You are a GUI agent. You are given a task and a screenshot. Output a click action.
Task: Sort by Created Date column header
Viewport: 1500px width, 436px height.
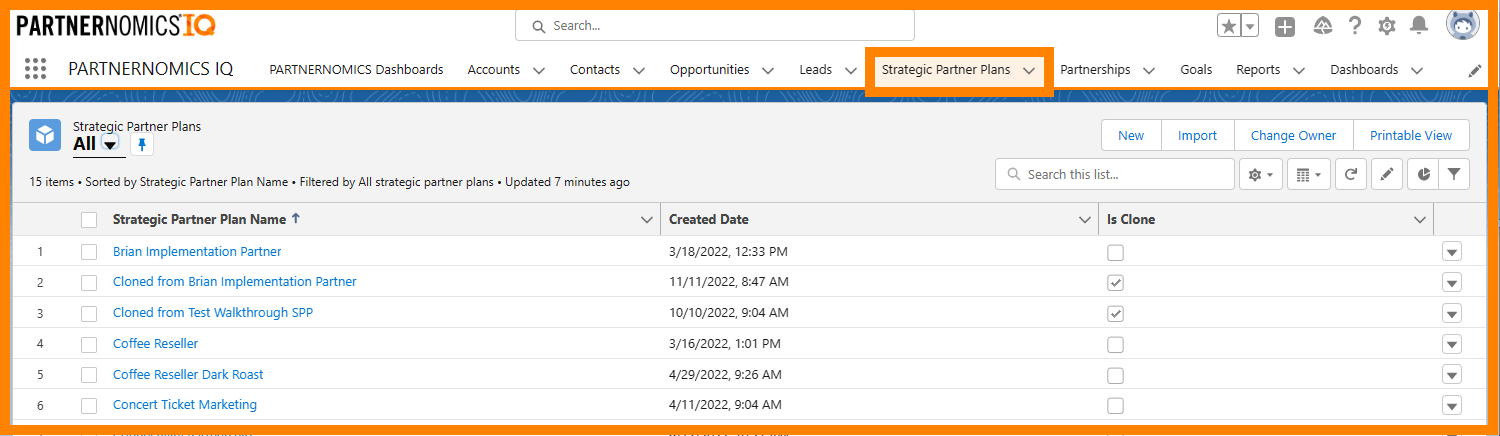coord(709,220)
